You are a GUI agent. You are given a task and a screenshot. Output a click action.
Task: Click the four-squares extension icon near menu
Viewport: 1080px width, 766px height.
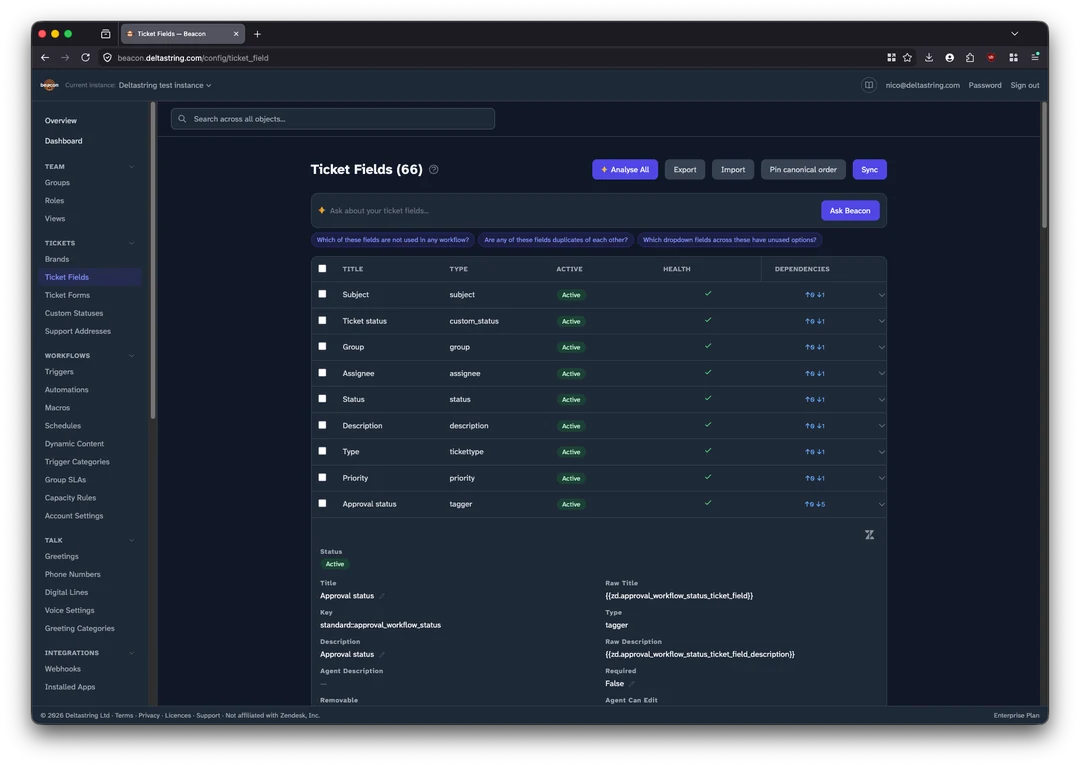tap(1013, 58)
